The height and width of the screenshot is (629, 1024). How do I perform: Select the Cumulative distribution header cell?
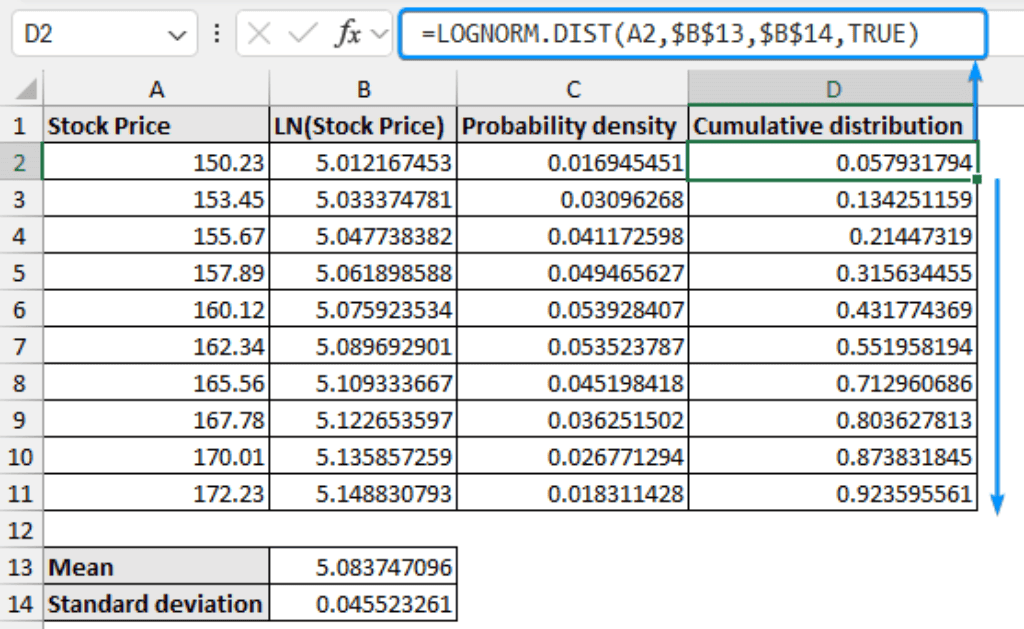[x=833, y=125]
